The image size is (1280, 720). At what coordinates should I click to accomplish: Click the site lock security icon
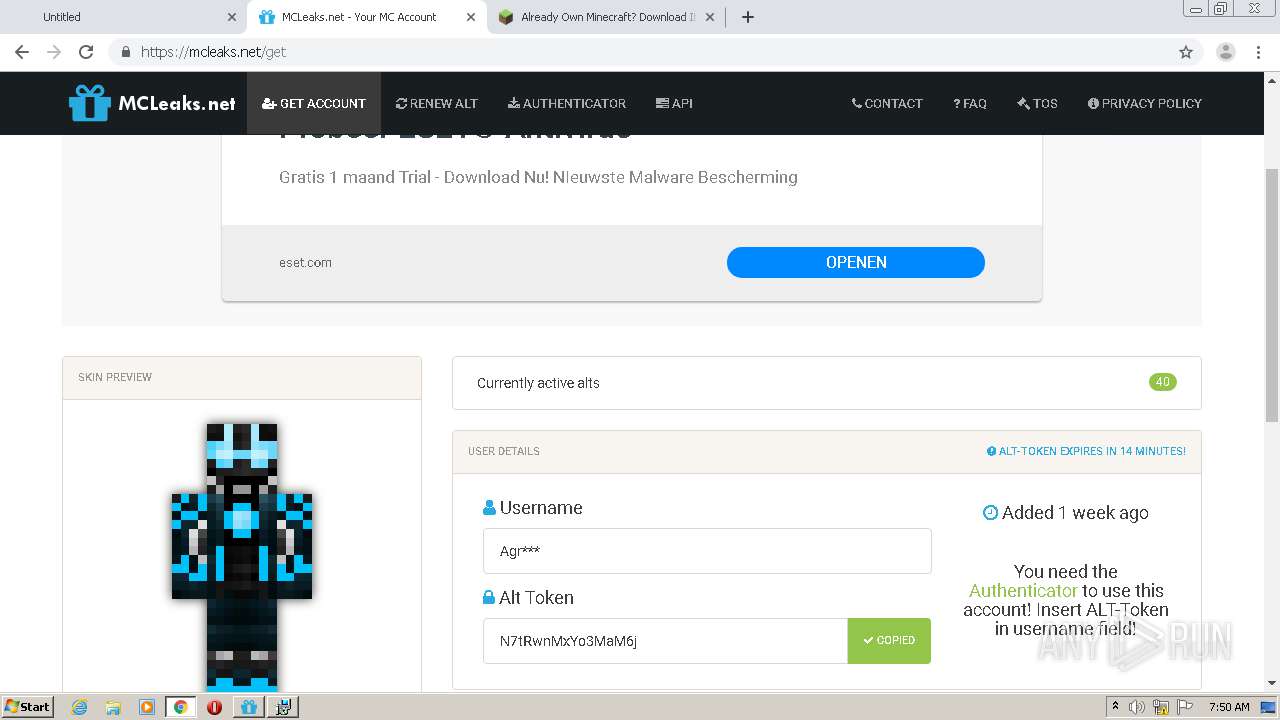tap(125, 52)
